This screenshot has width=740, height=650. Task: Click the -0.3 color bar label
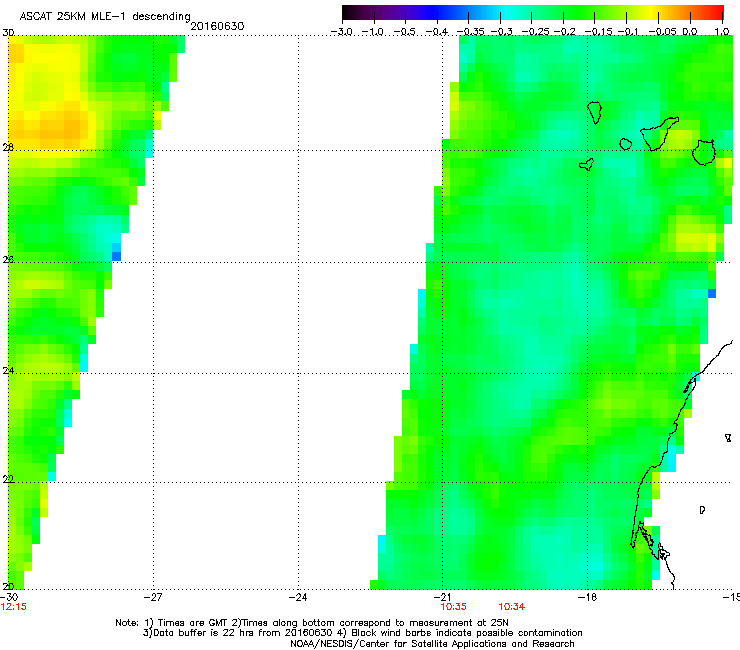pos(502,32)
